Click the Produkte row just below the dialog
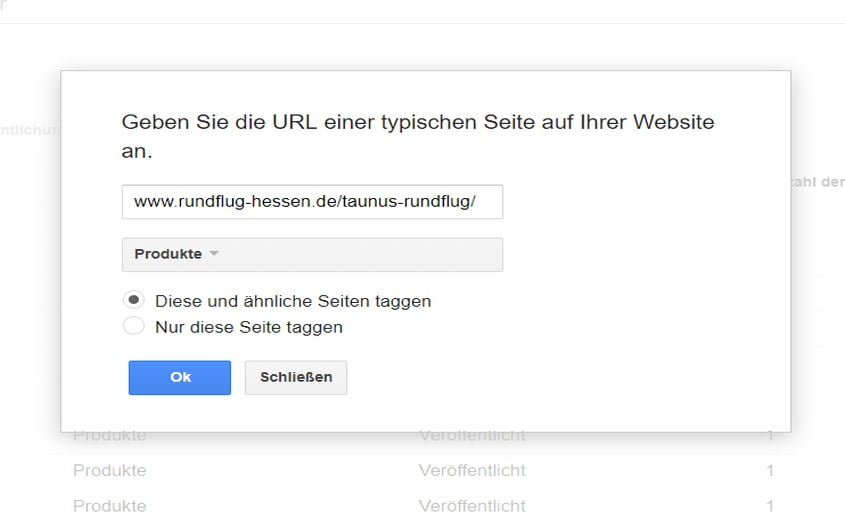845x525 pixels. 109,436
